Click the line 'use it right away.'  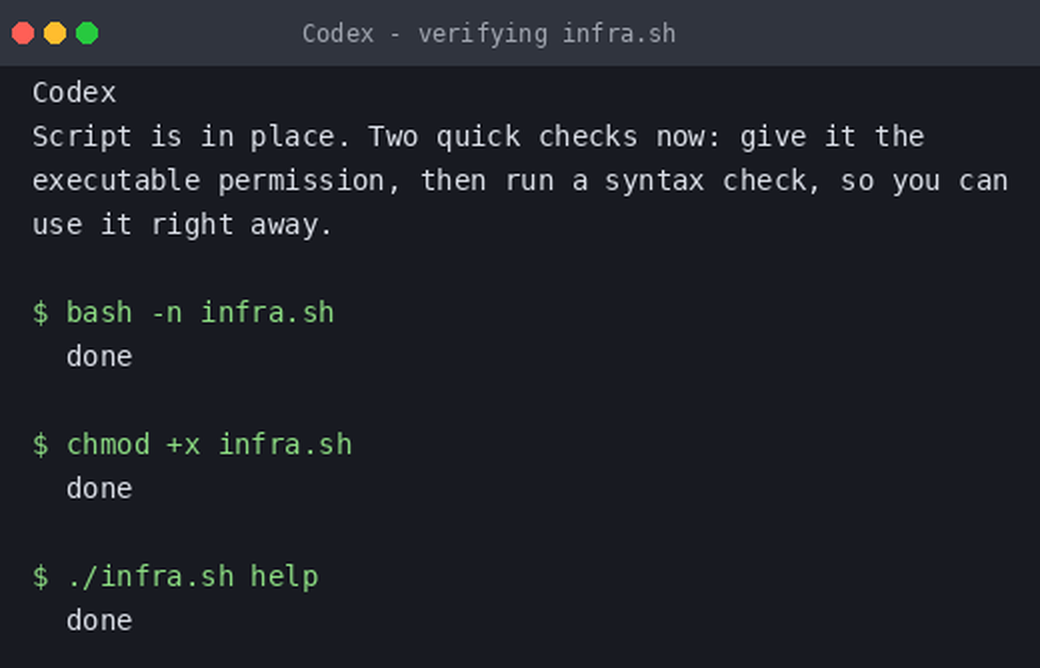(x=182, y=225)
